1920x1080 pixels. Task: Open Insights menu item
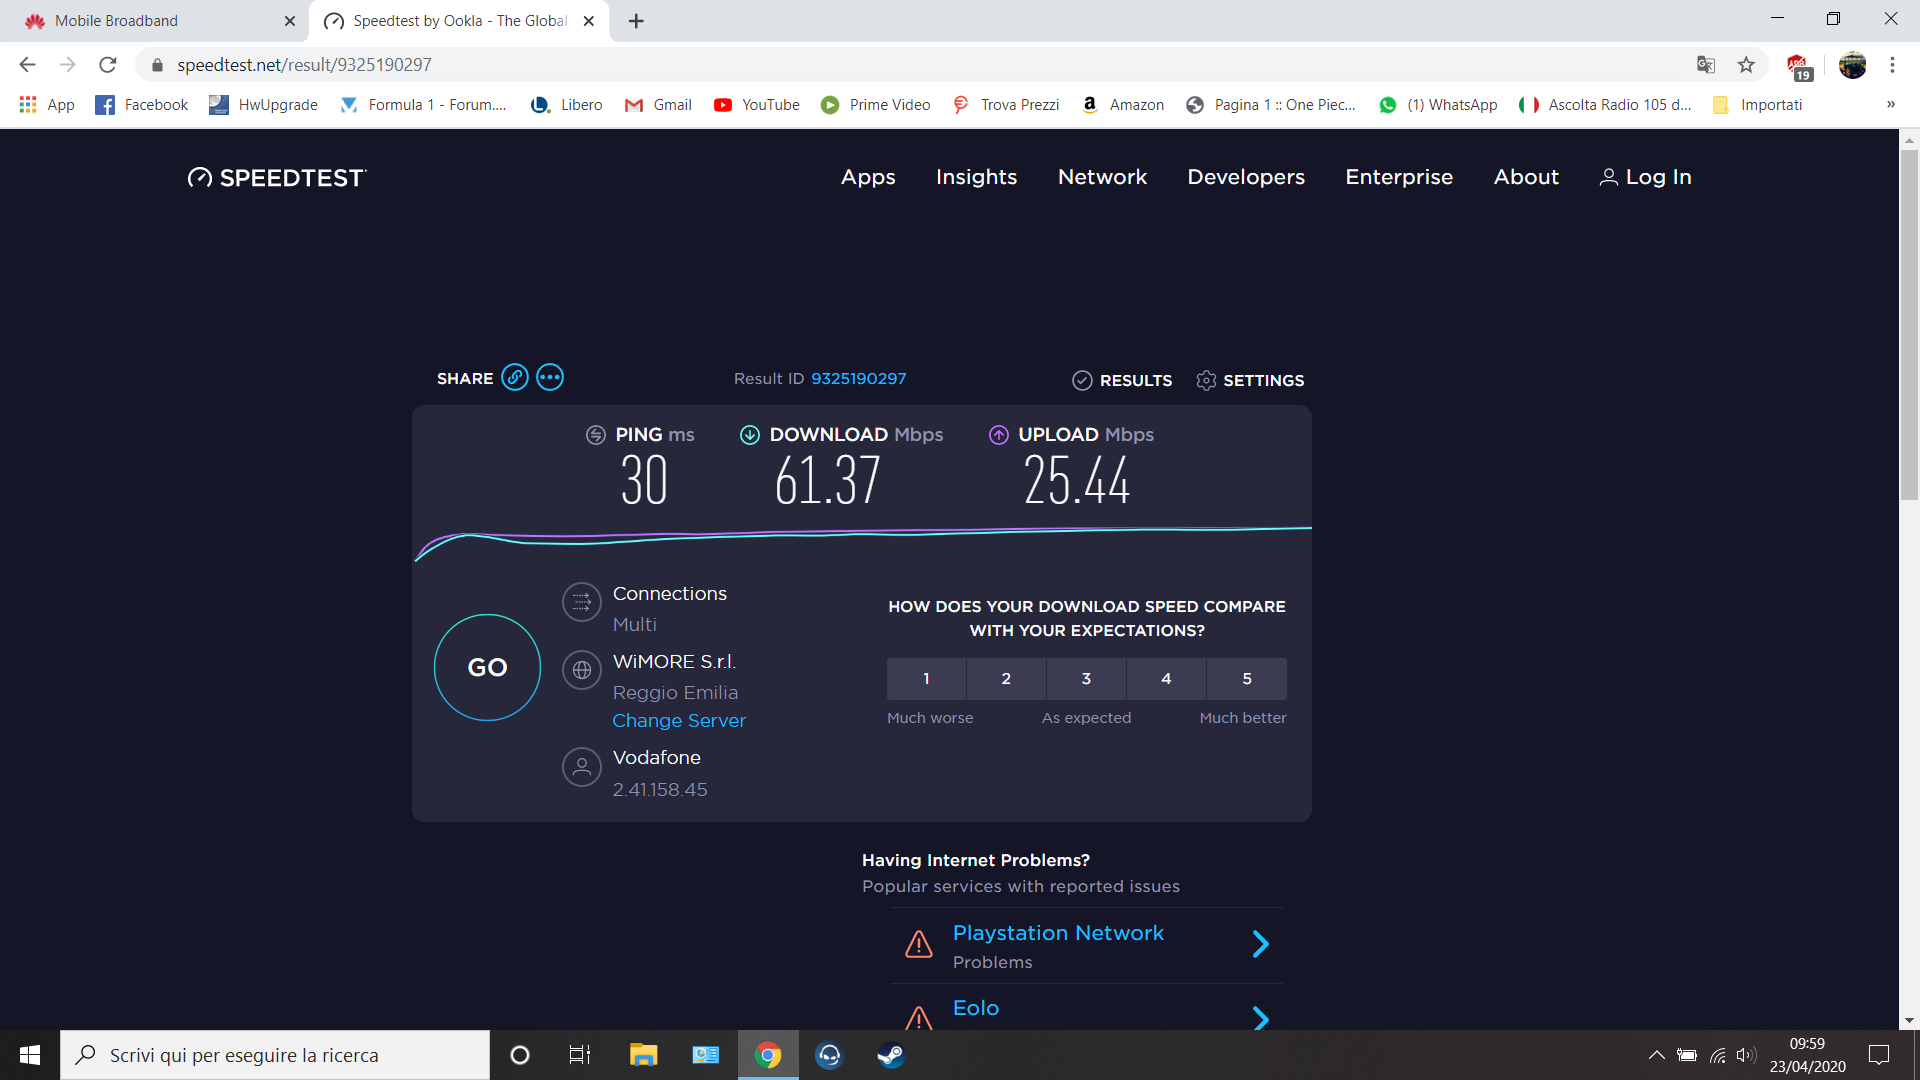pyautogui.click(x=976, y=177)
